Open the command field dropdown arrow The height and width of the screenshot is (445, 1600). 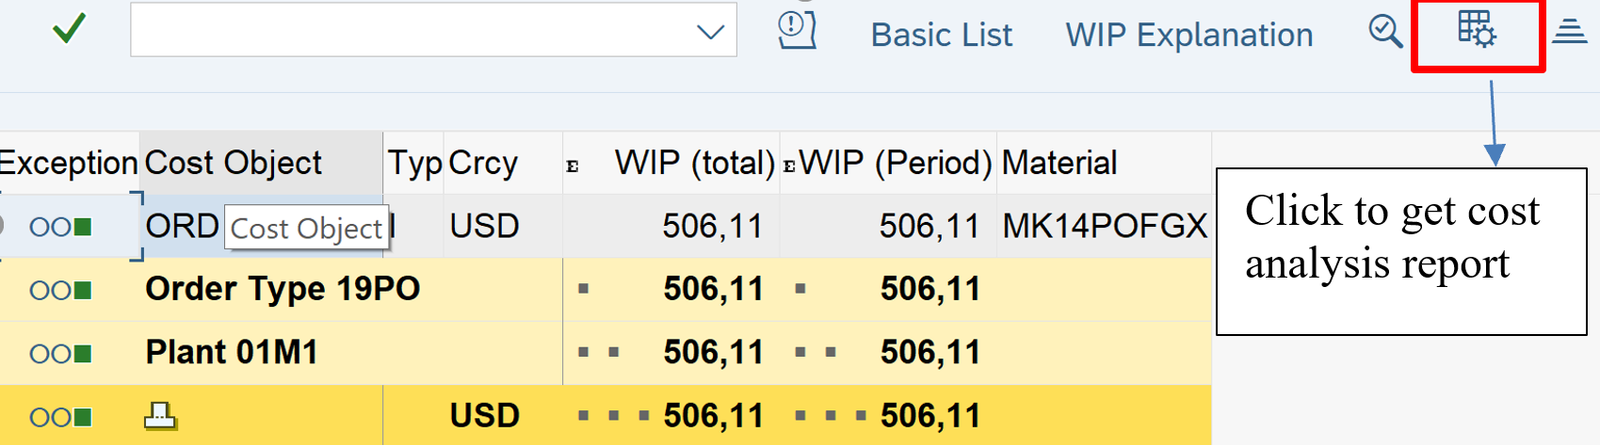coord(709,32)
